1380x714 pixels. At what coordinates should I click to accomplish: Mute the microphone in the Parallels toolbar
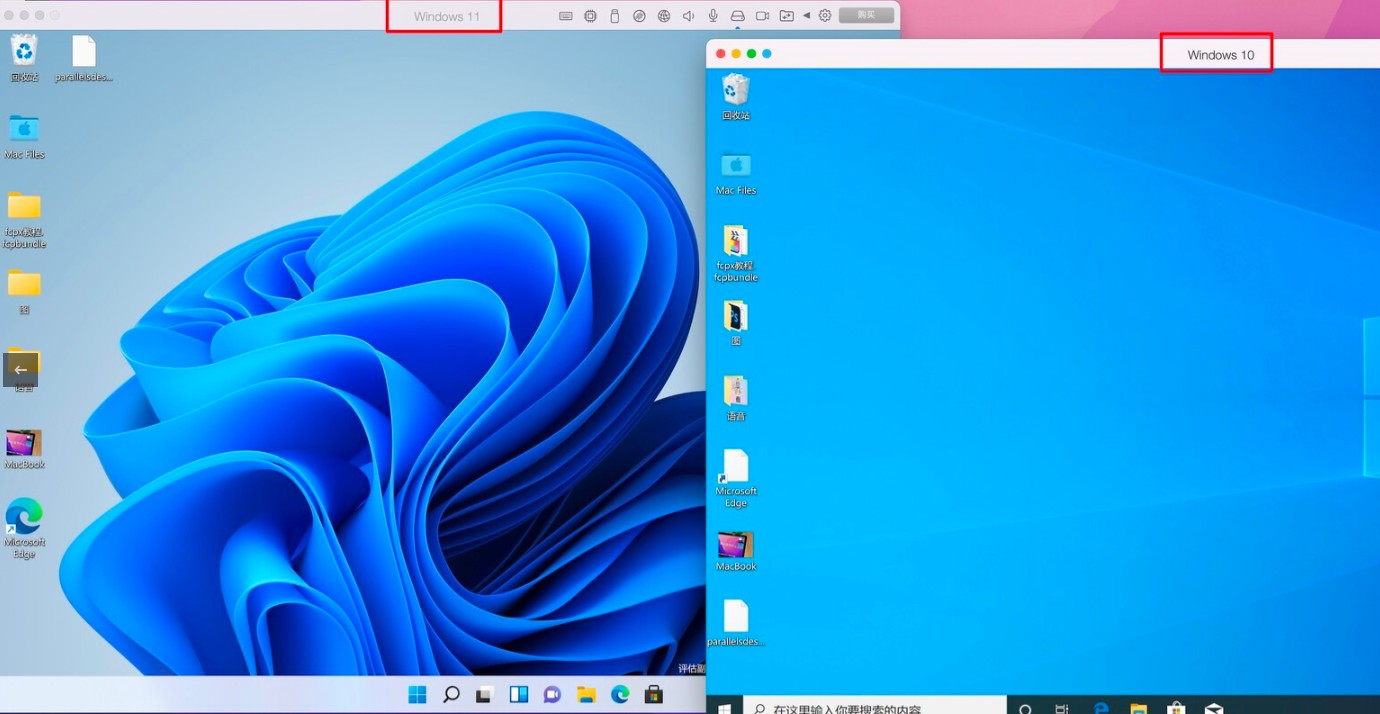pos(711,15)
